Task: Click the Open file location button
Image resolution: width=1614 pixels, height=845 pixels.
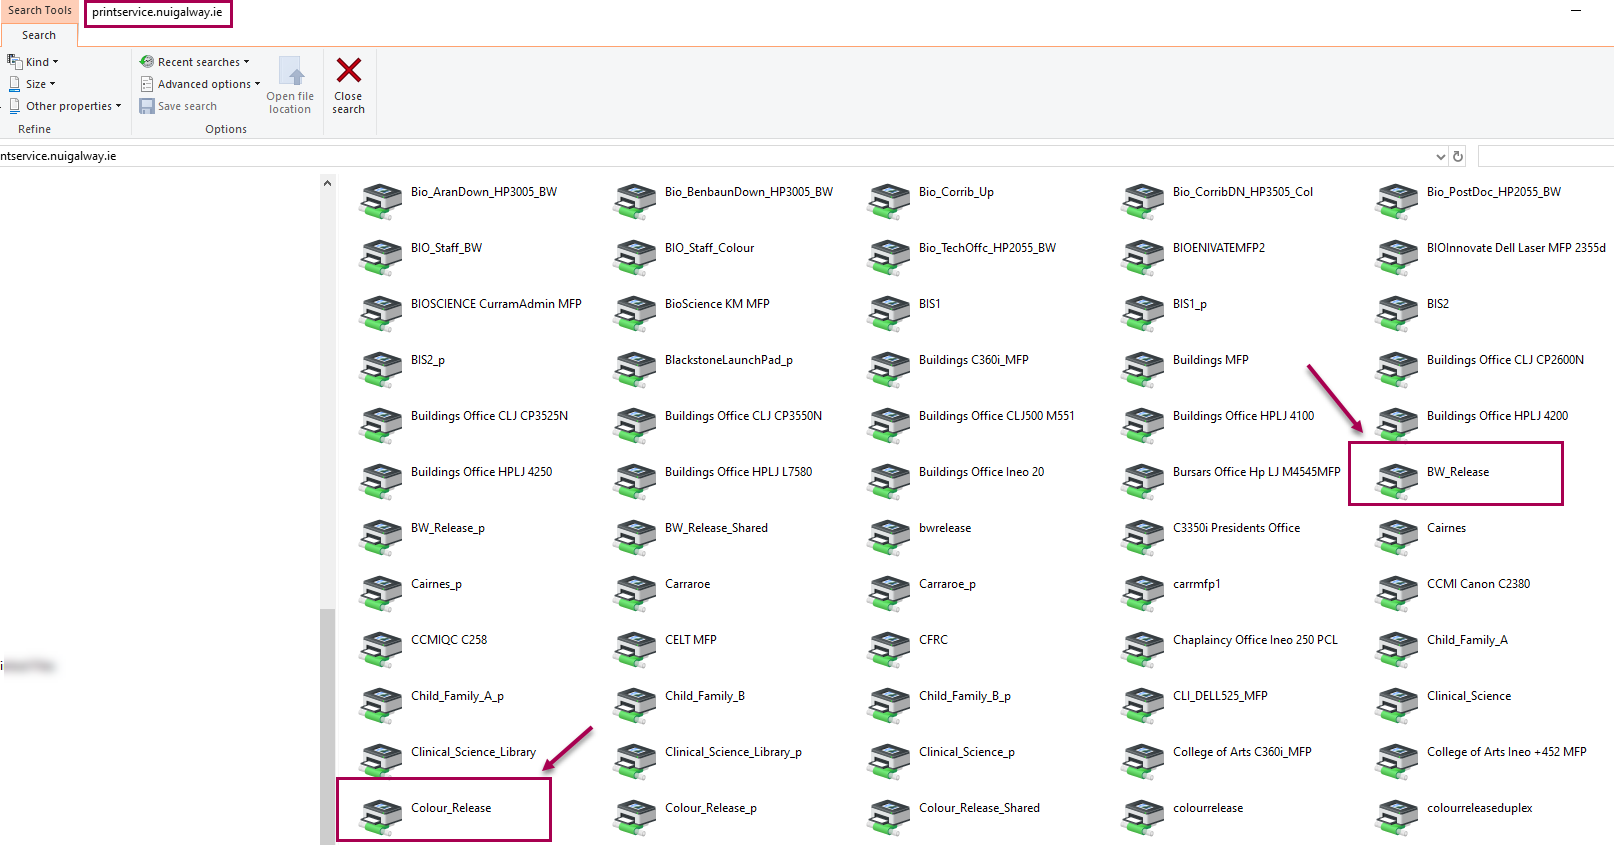Action: click(x=290, y=85)
